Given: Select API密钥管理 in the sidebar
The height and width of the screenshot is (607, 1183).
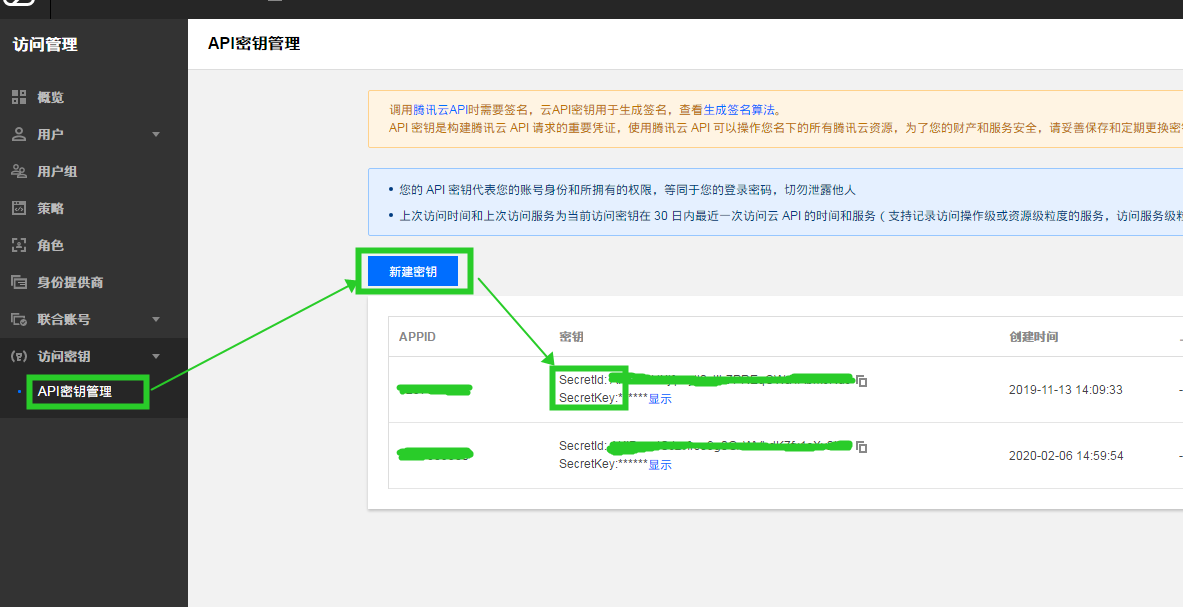Looking at the screenshot, I should tap(75, 391).
